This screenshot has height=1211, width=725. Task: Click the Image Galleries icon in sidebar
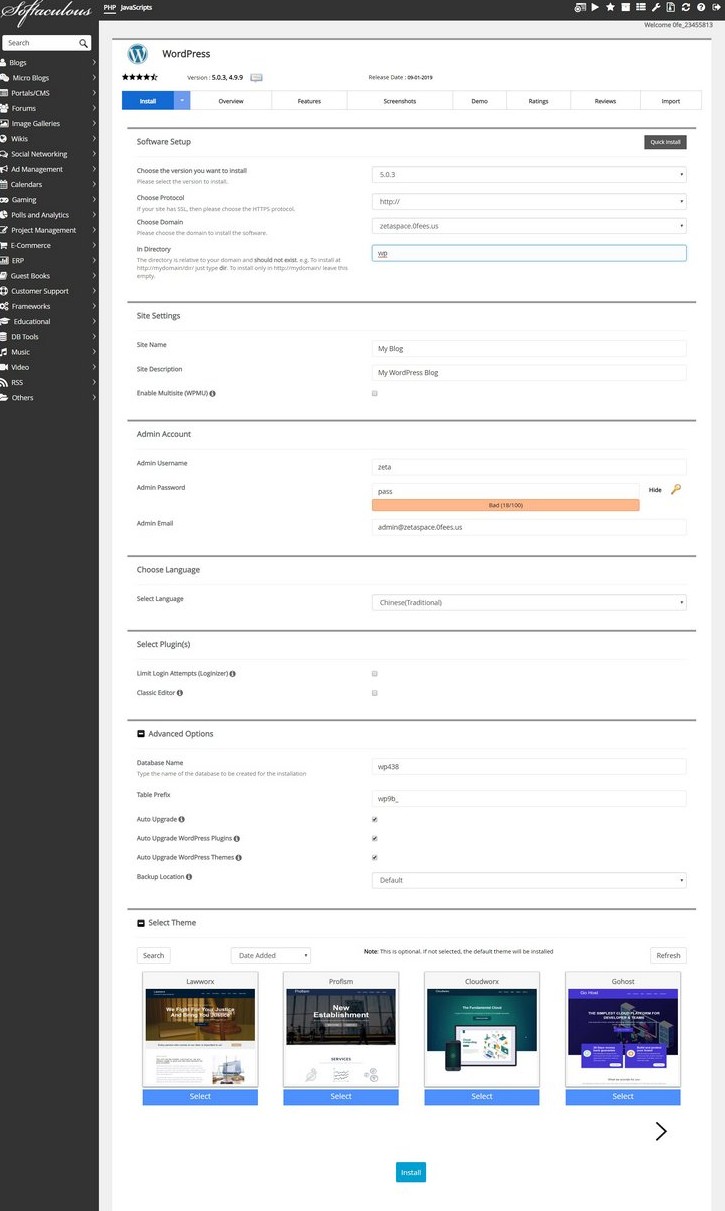pyautogui.click(x=5, y=123)
